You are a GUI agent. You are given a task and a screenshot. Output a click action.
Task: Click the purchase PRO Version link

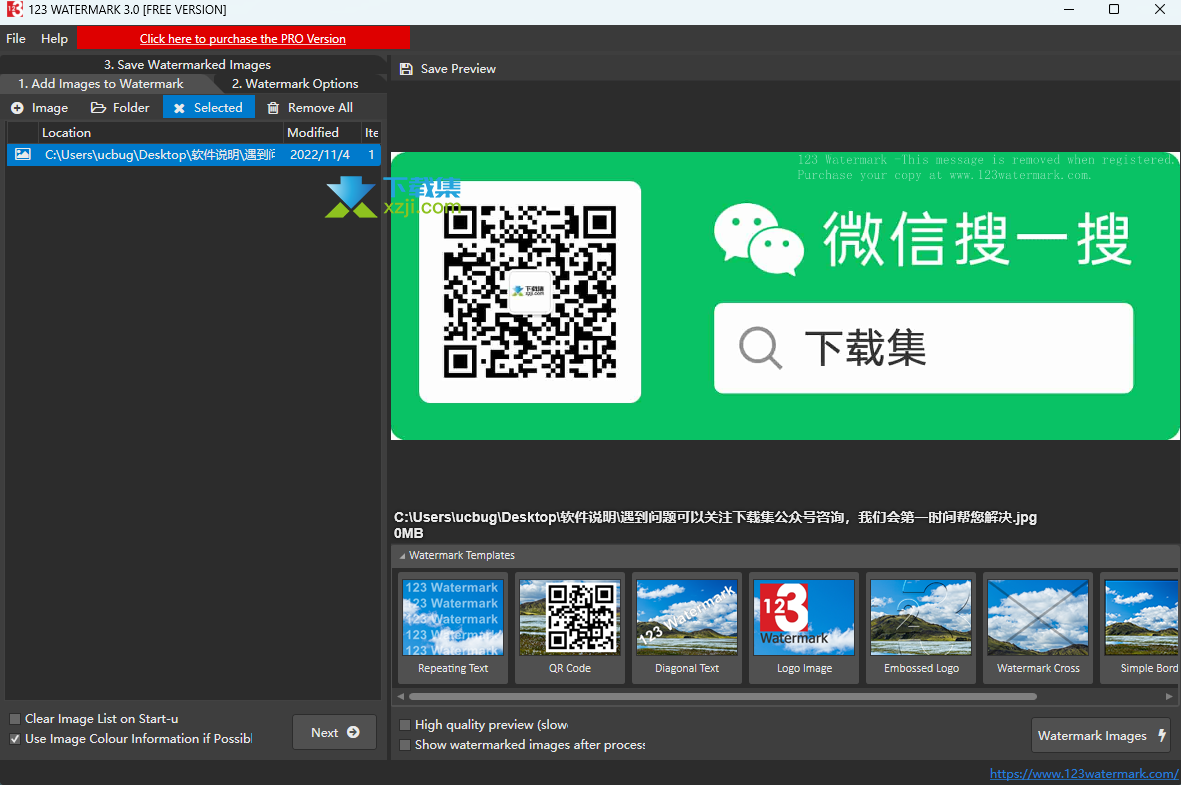243,38
